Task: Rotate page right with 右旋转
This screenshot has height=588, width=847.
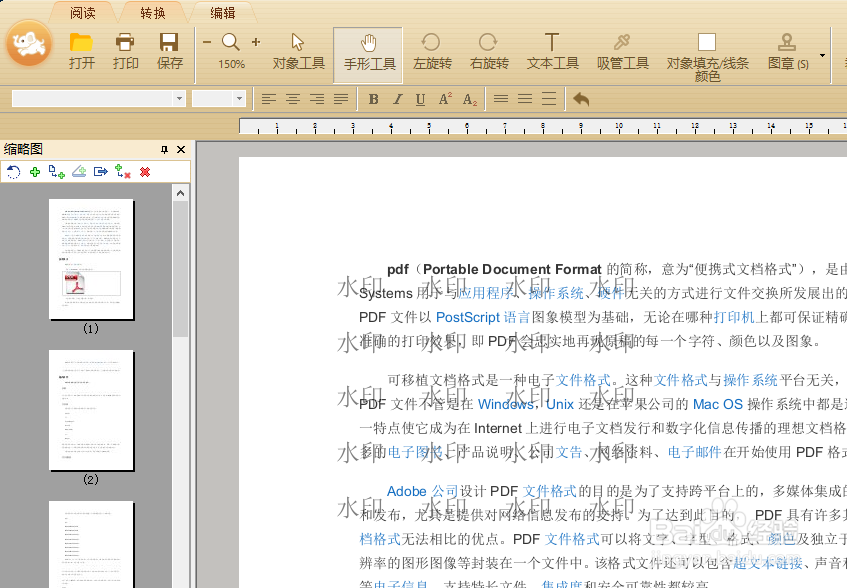Action: [x=489, y=51]
